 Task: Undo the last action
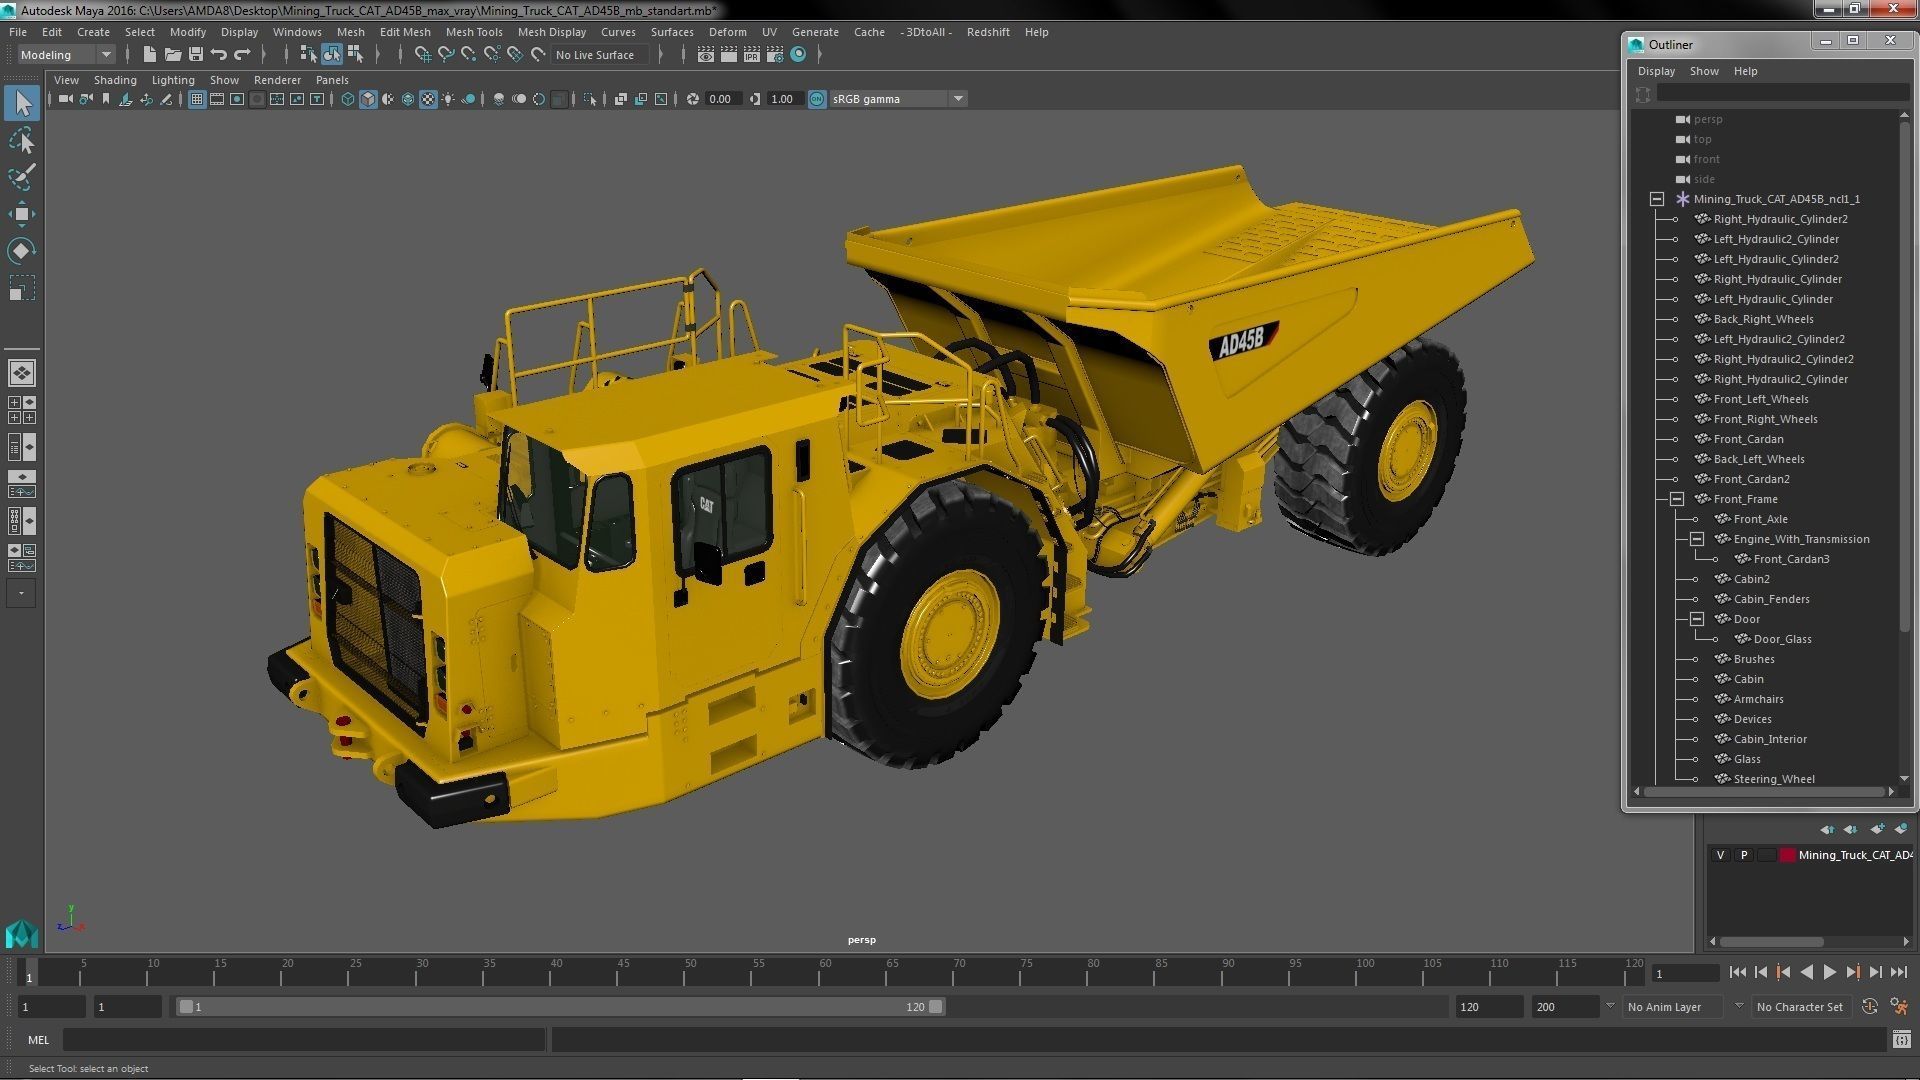(x=219, y=55)
